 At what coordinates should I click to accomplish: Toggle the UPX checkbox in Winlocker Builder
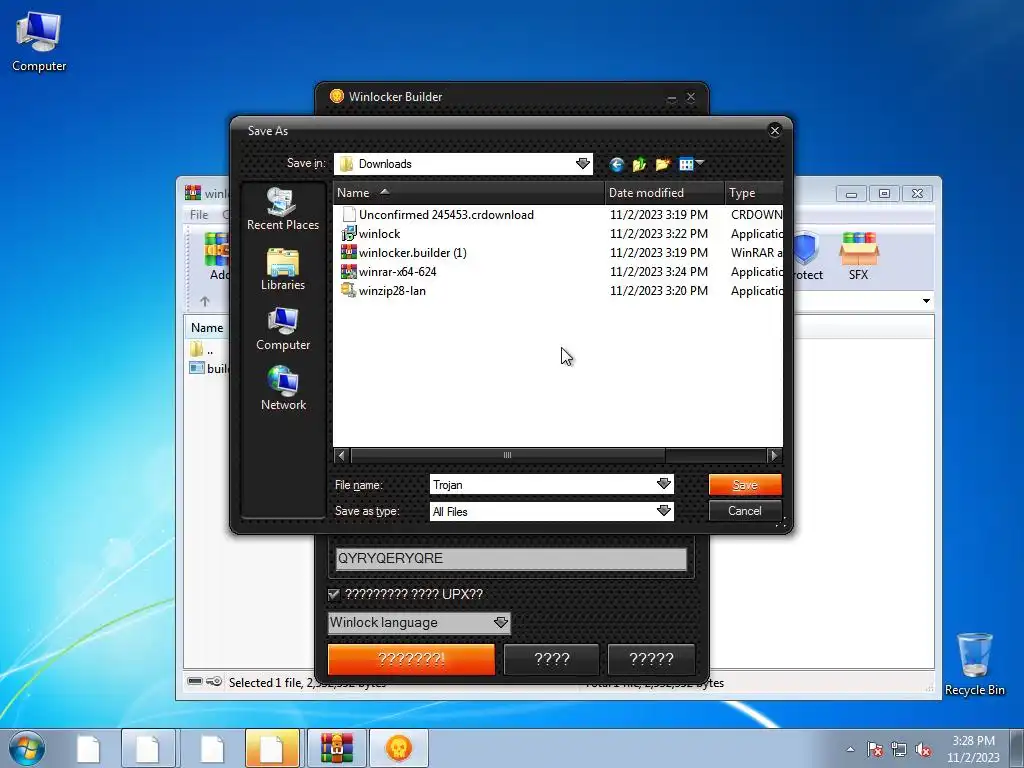pos(334,594)
